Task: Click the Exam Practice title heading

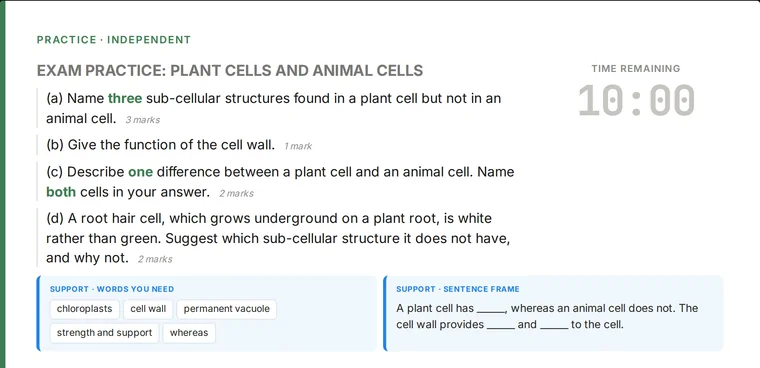Action: [230, 71]
